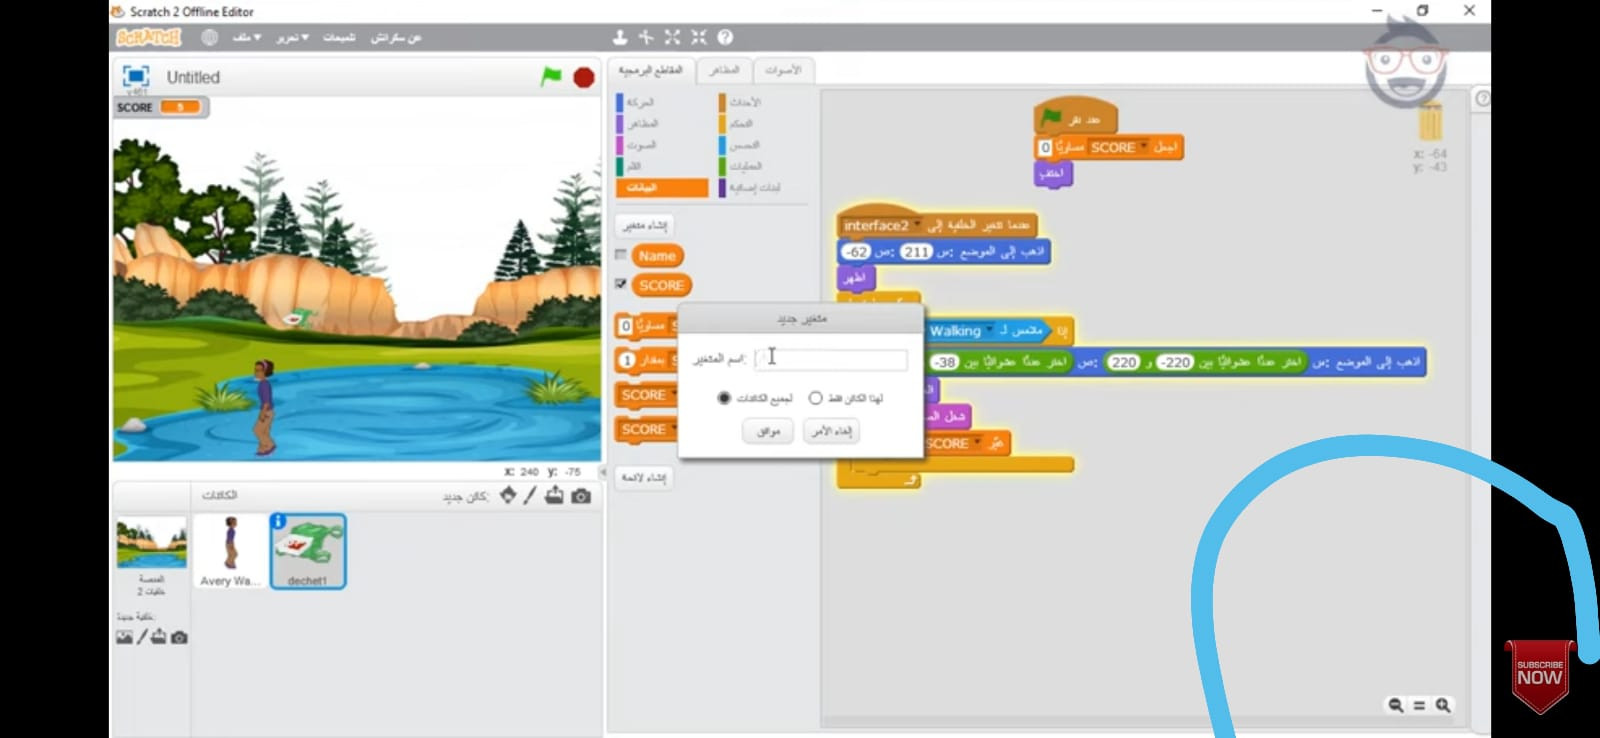Viewport: 1600px width, 738px height.
Task: Click the Untitled project name field
Action: tap(193, 77)
